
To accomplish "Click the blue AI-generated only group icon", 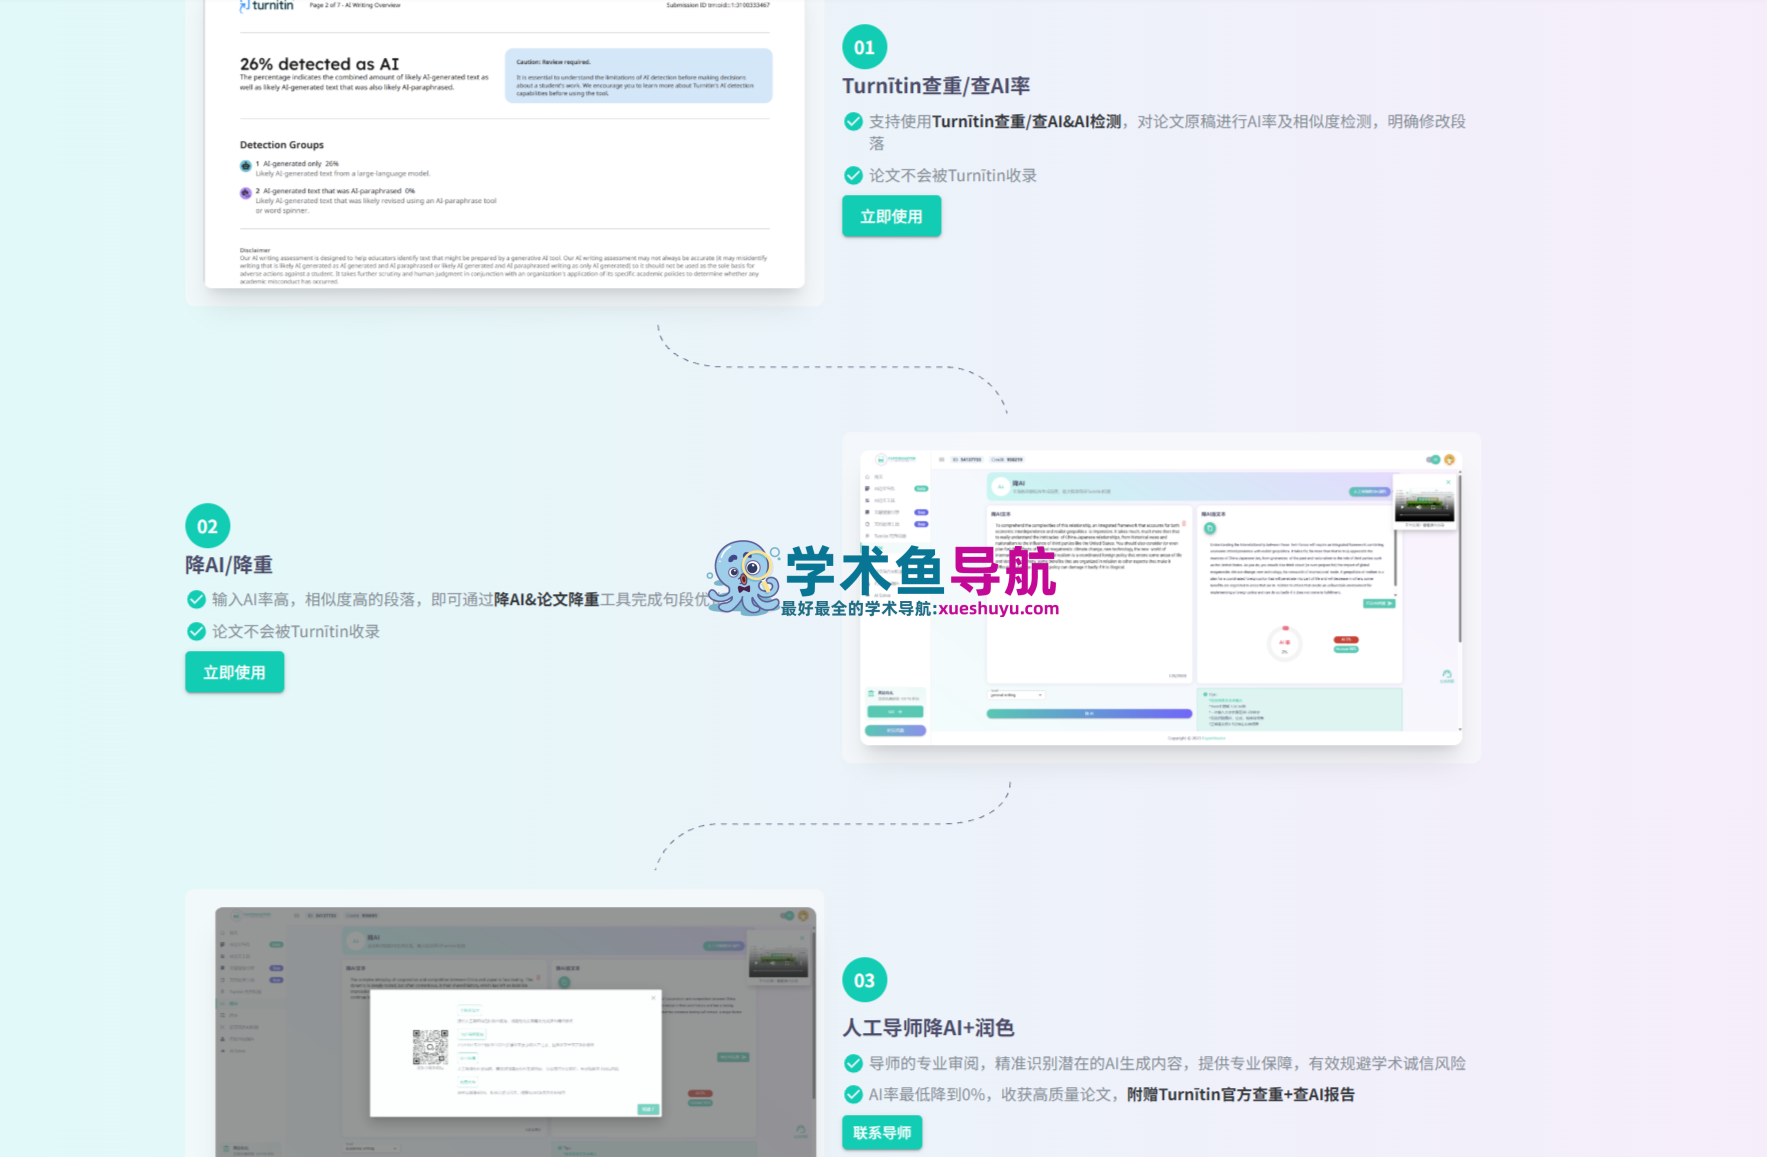I will (245, 166).
